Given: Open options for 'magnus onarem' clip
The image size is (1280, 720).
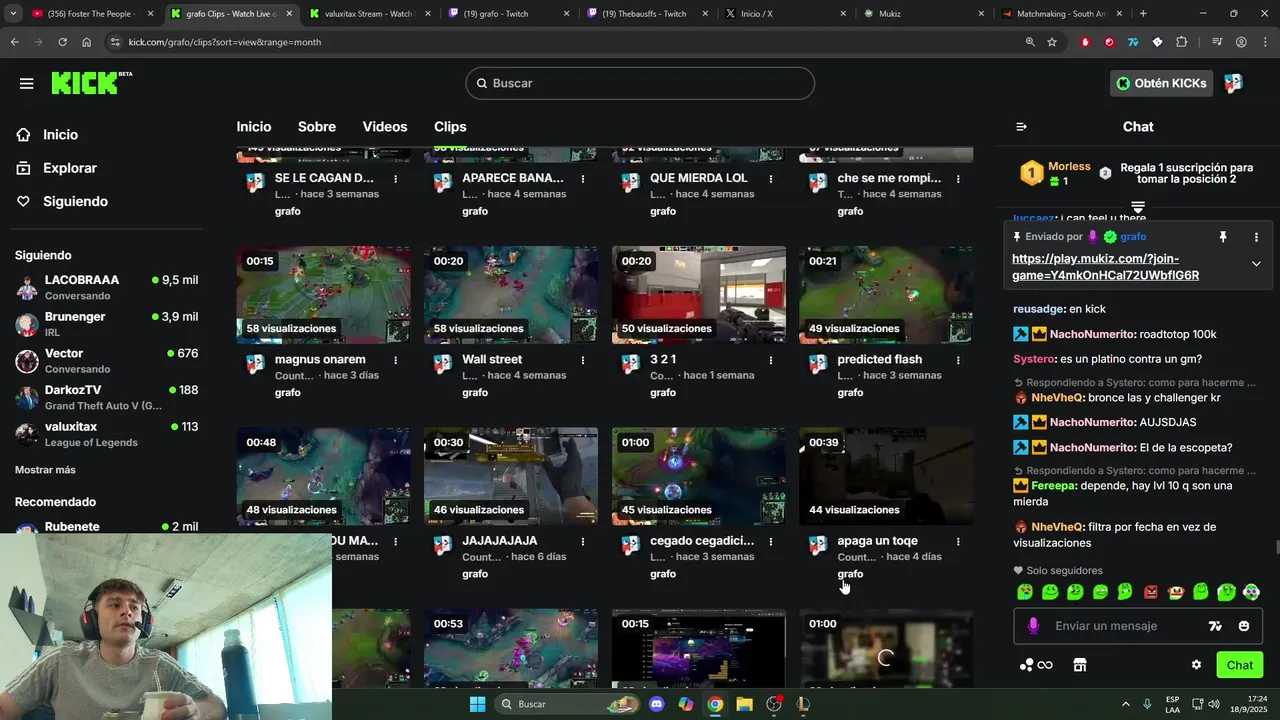Looking at the screenshot, I should pos(395,360).
